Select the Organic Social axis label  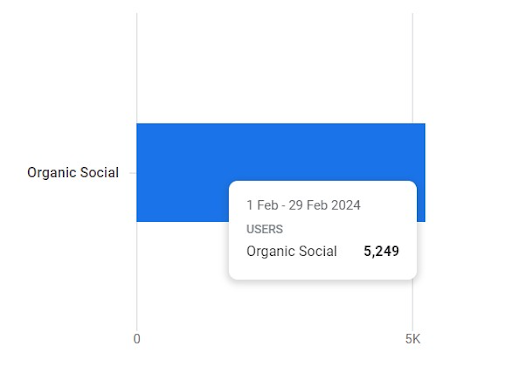coord(73,173)
